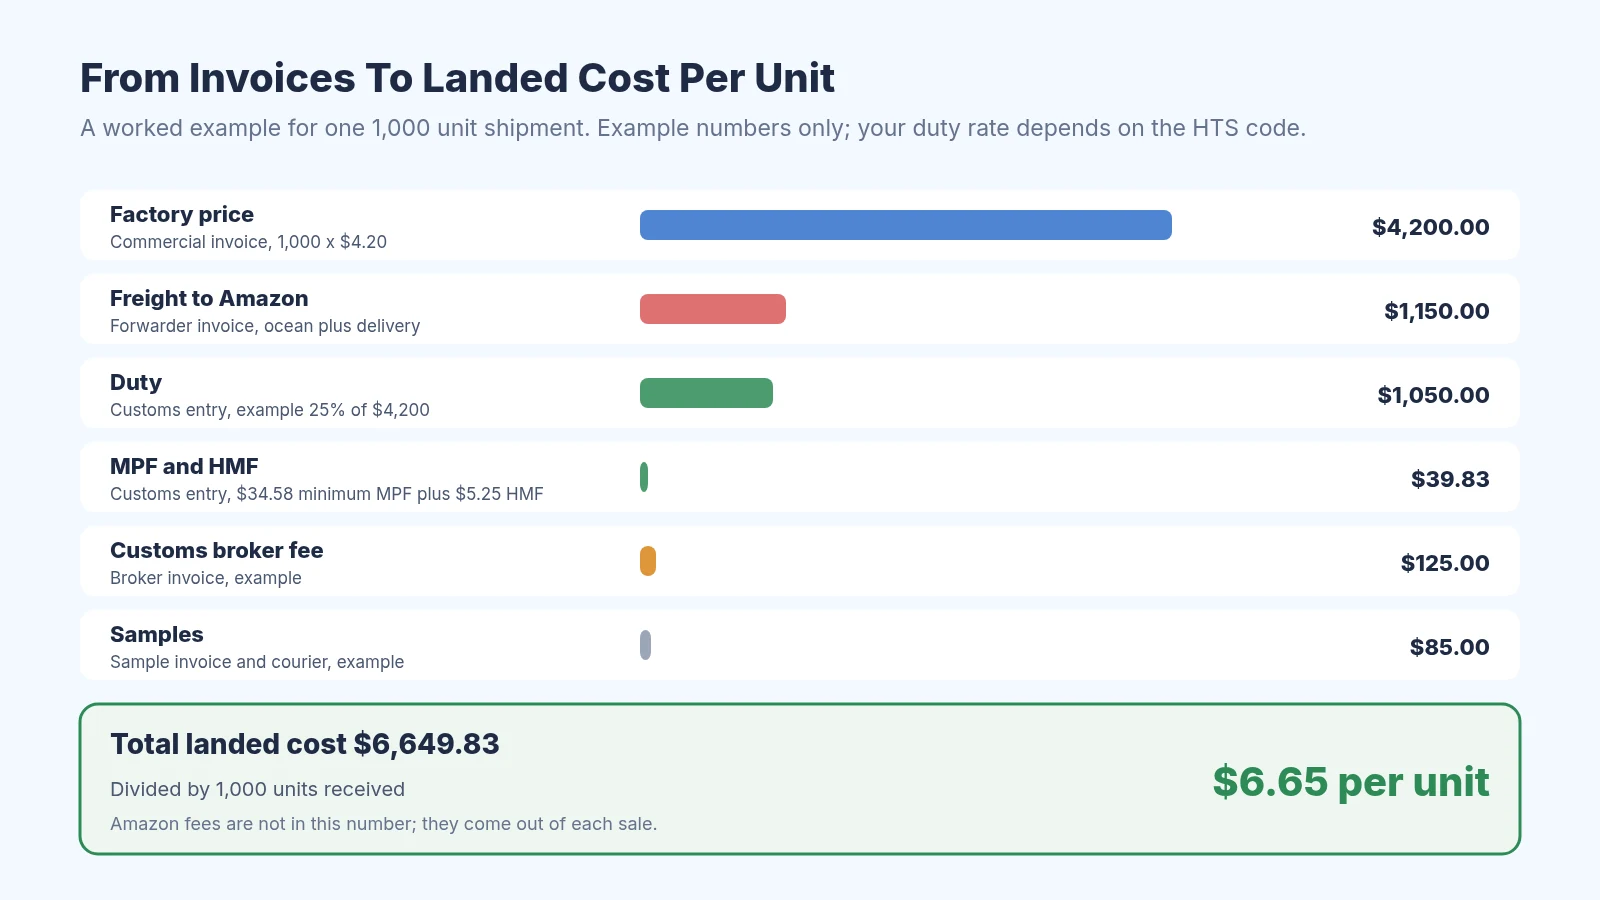Click the '$34.58 minimum MPF plus $5.25 HMF' text
The width and height of the screenshot is (1600, 900).
390,494
